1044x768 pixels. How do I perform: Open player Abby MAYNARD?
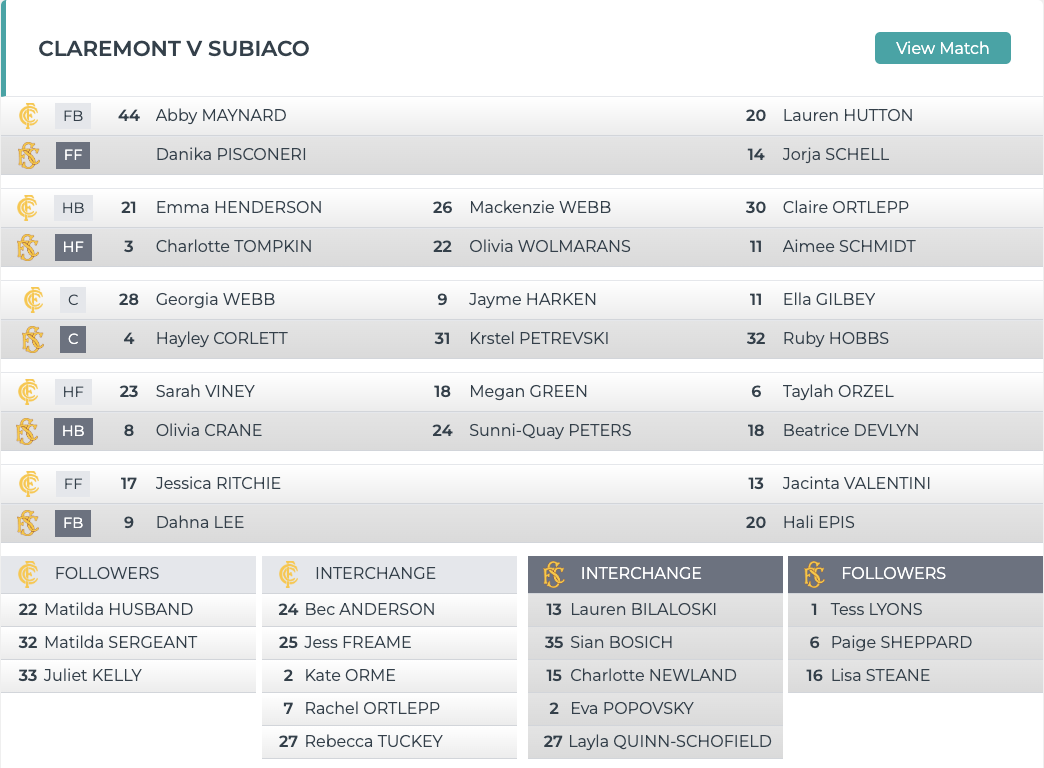pyautogui.click(x=221, y=116)
